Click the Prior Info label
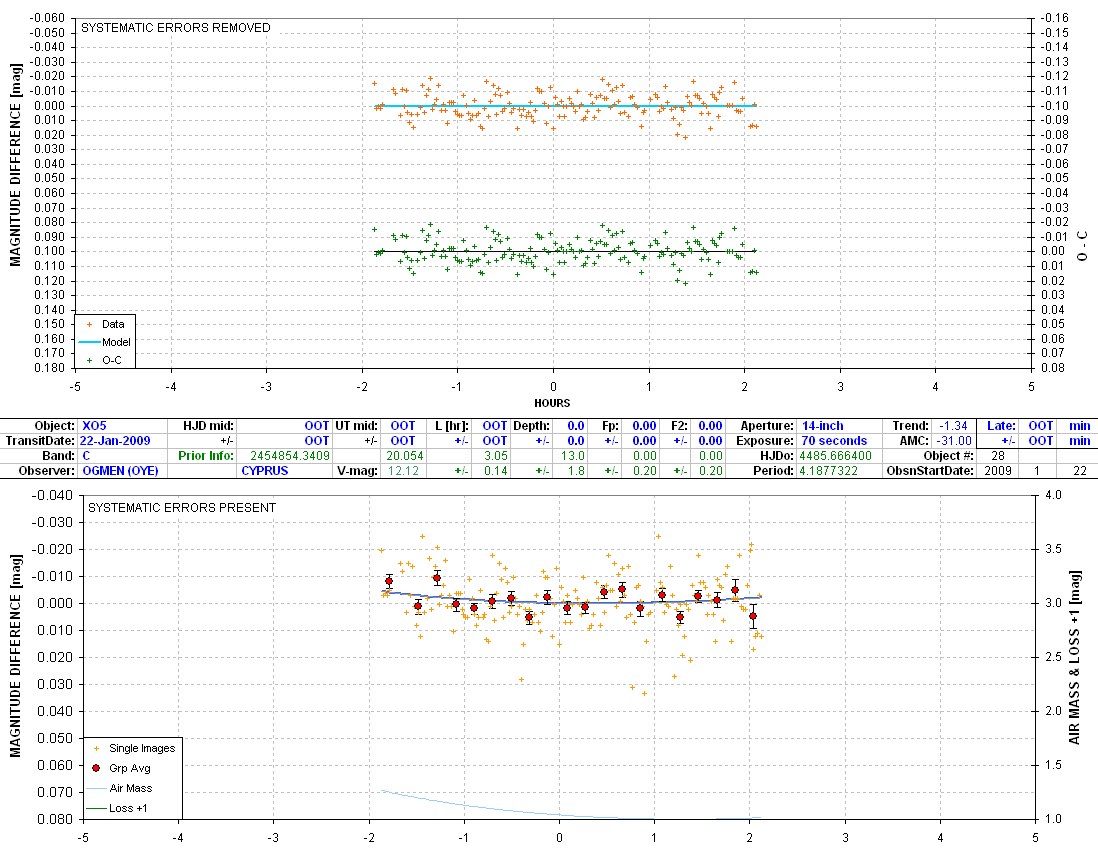This screenshot has height=849, width=1098. coord(206,456)
